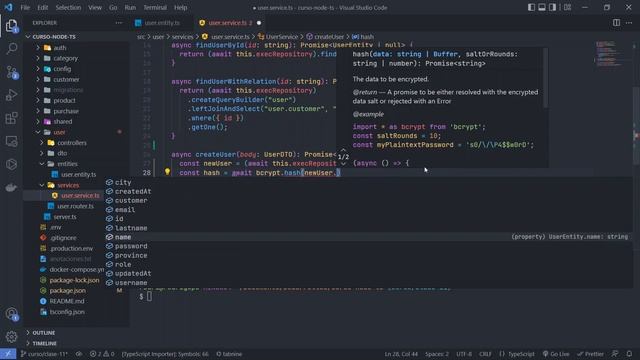Open the Explorer view in activity bar

[x=11, y=26]
